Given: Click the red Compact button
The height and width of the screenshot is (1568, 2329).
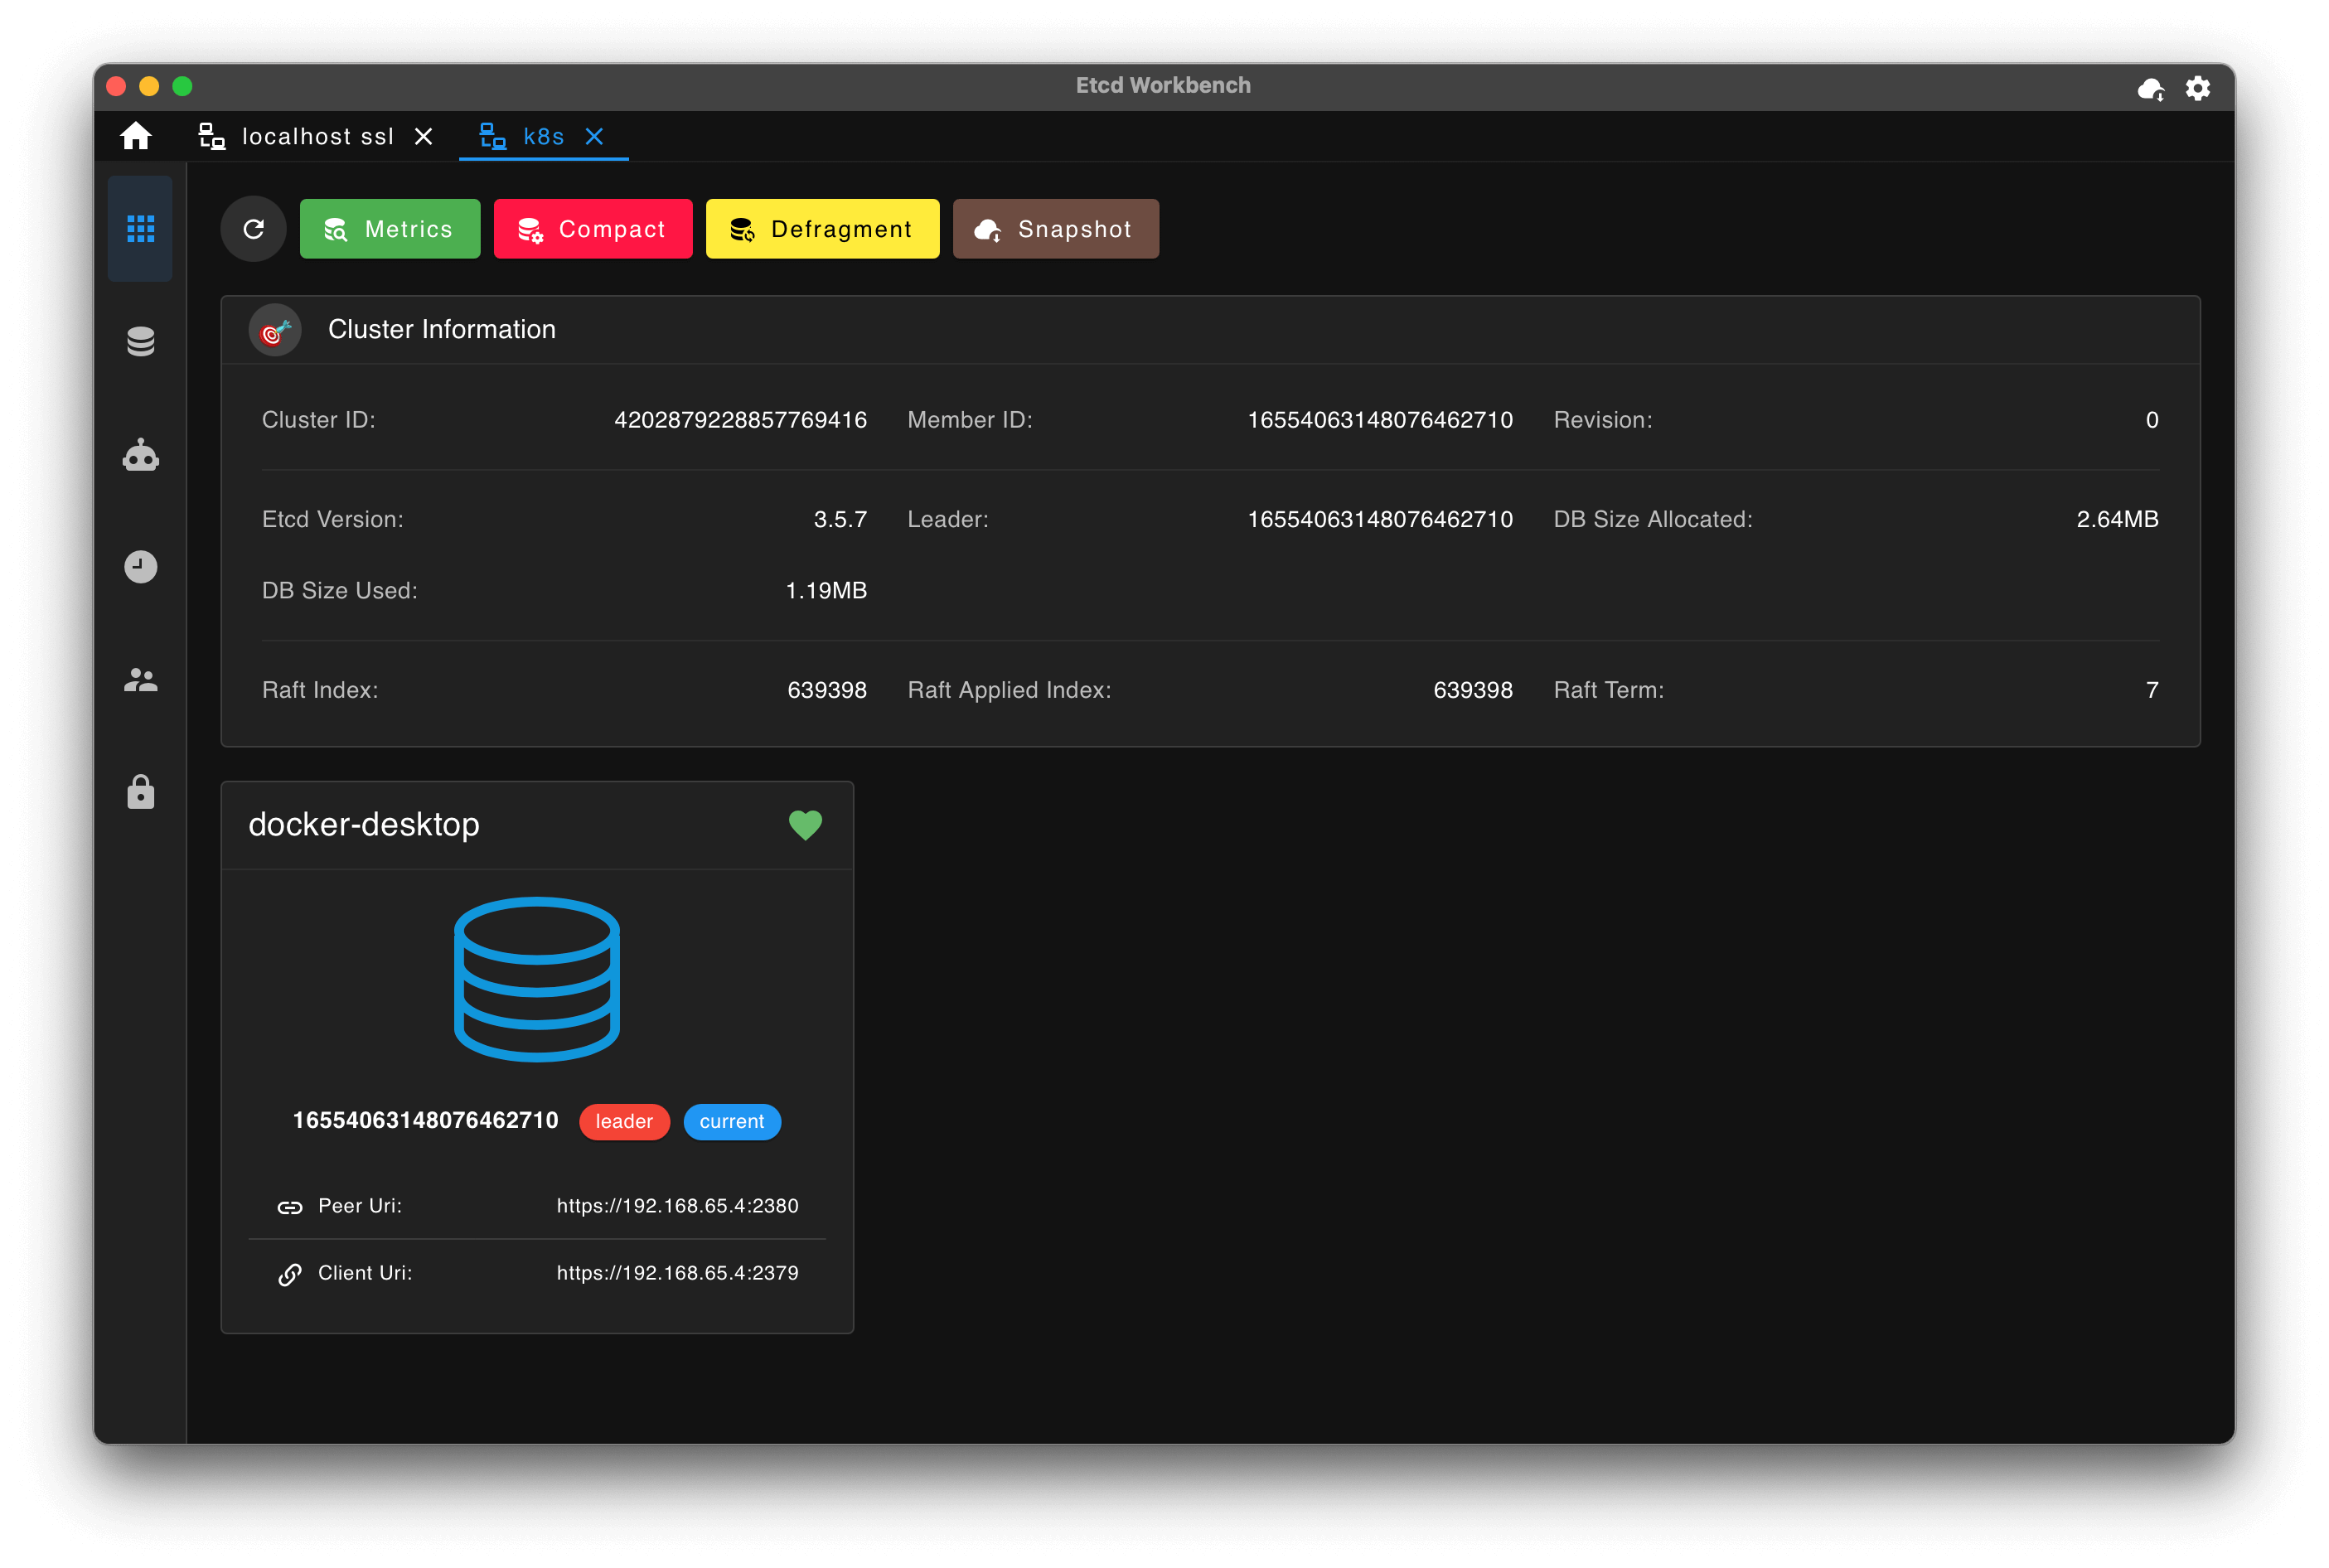Looking at the screenshot, I should point(593,229).
